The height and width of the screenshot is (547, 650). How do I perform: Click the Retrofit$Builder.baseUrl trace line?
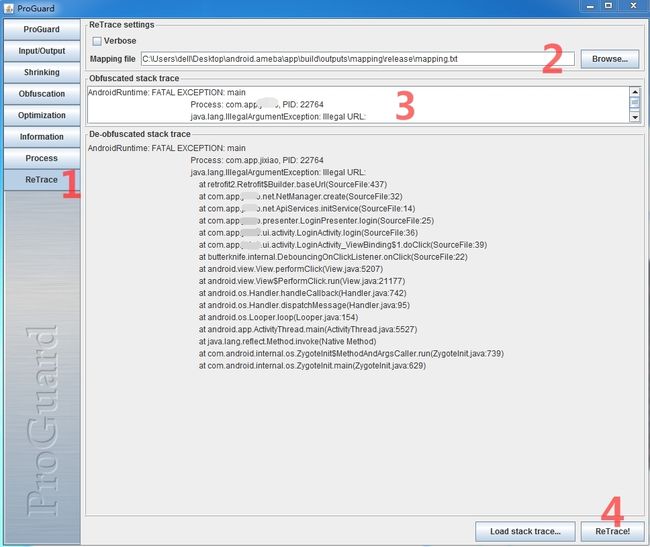[x=293, y=184]
